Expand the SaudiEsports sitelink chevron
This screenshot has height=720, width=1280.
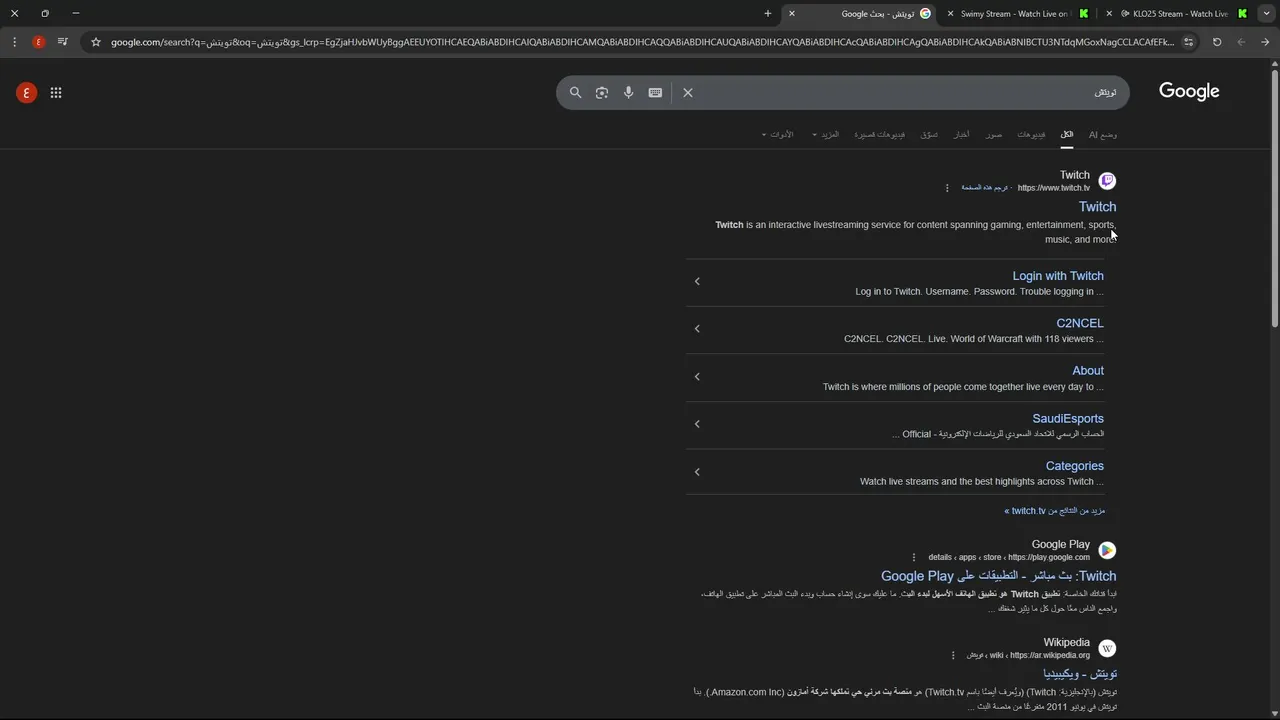point(697,423)
